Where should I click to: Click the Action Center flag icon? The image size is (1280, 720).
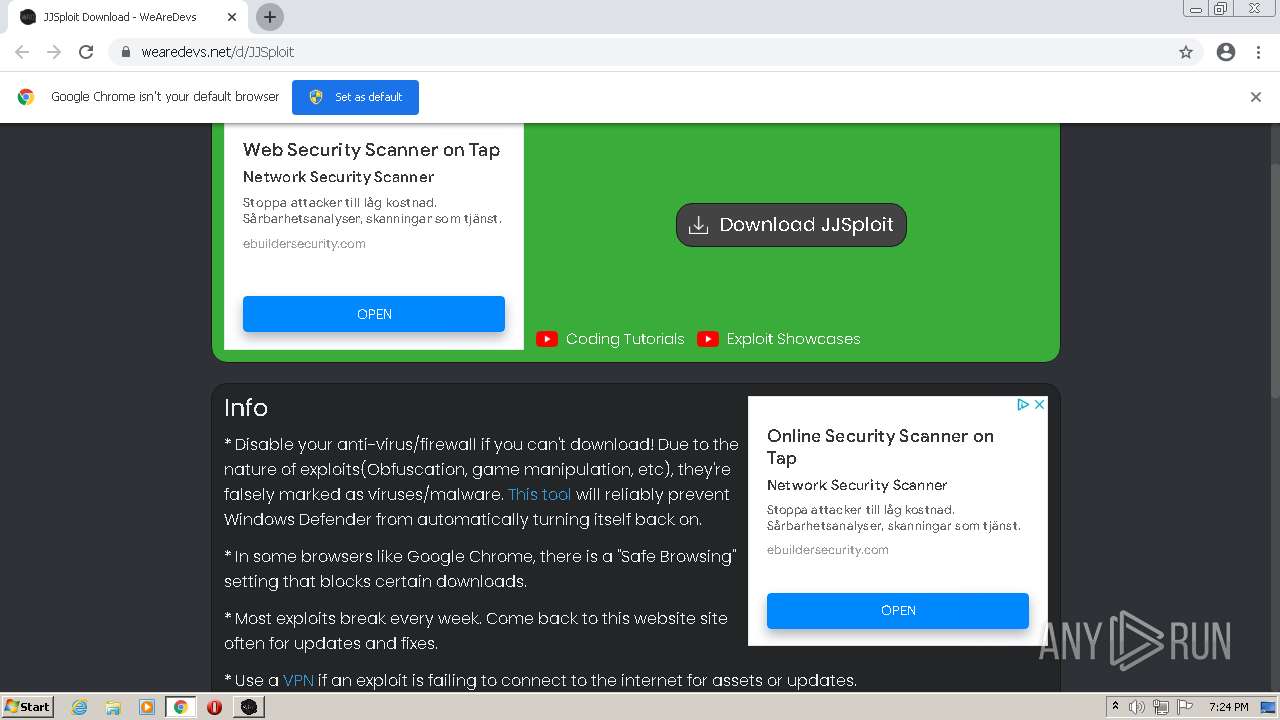tap(1184, 707)
